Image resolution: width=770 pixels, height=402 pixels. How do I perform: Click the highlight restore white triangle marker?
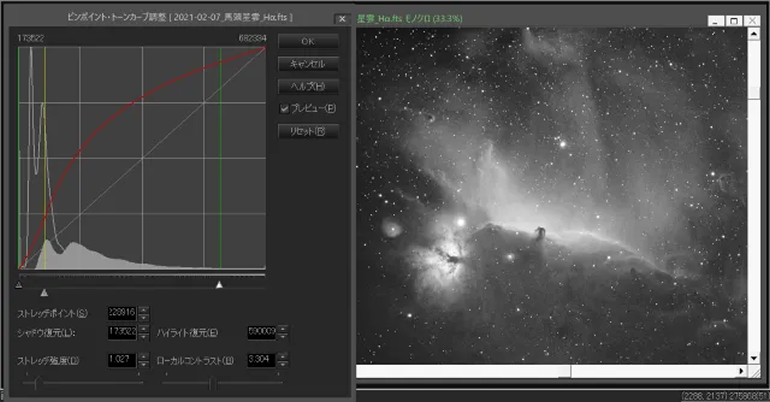pyautogui.click(x=220, y=285)
